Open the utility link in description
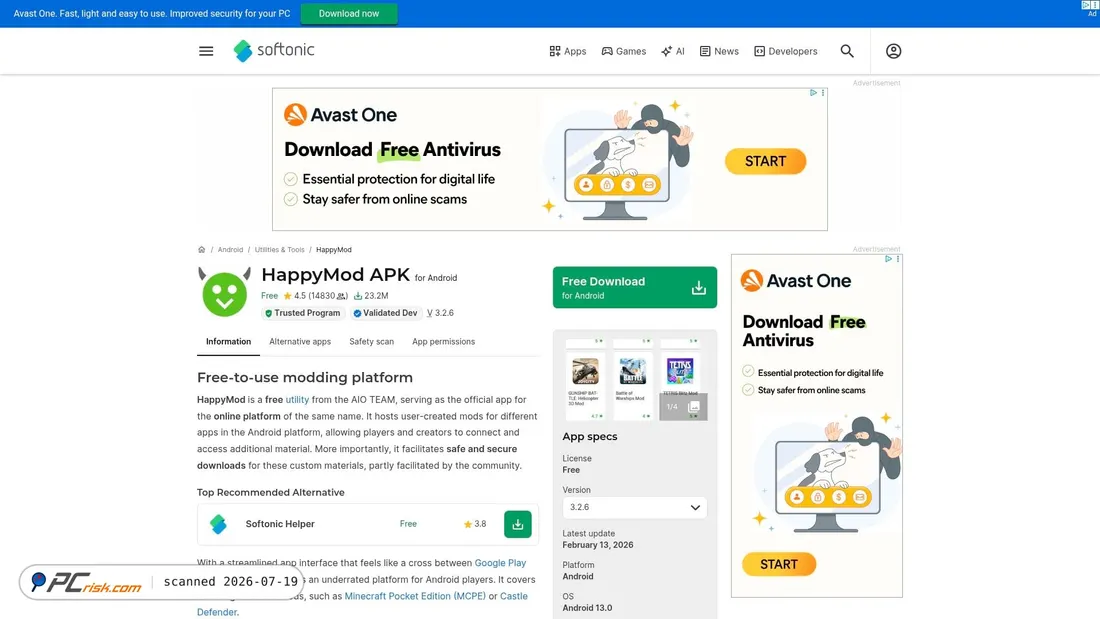This screenshot has height=619, width=1100. (x=297, y=399)
